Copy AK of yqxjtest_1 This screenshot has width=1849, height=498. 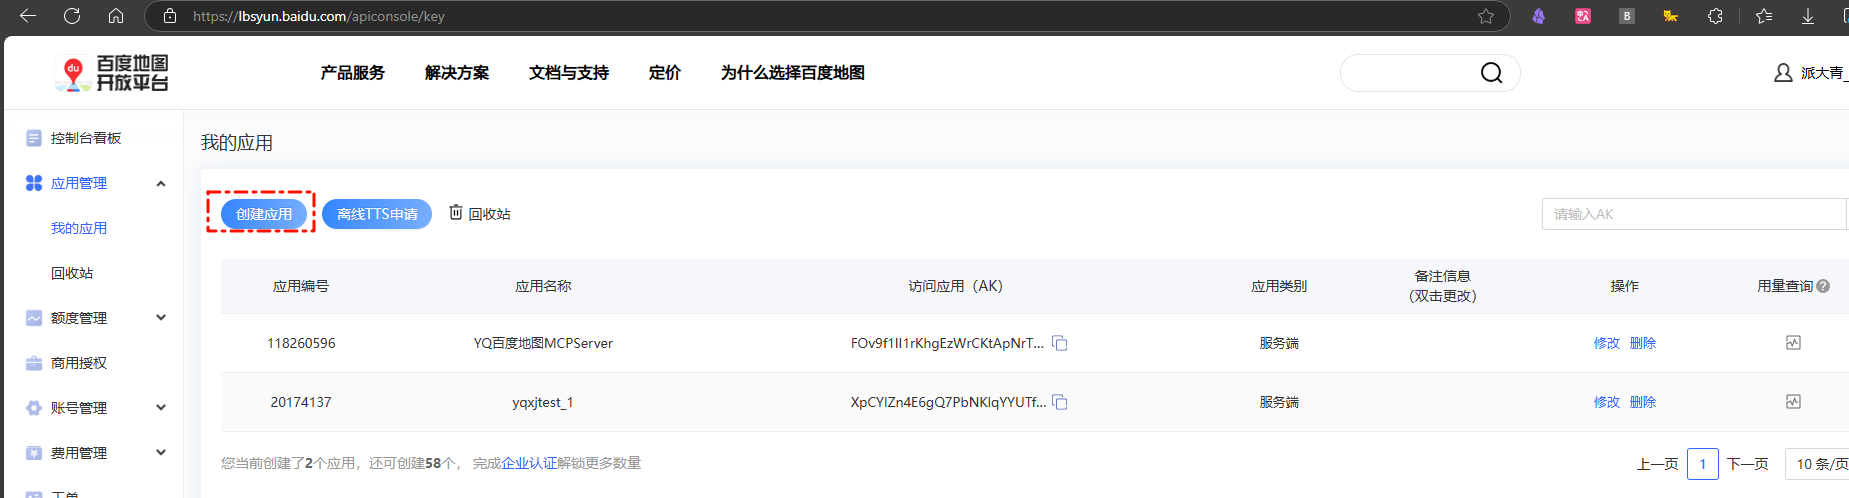coord(1060,402)
